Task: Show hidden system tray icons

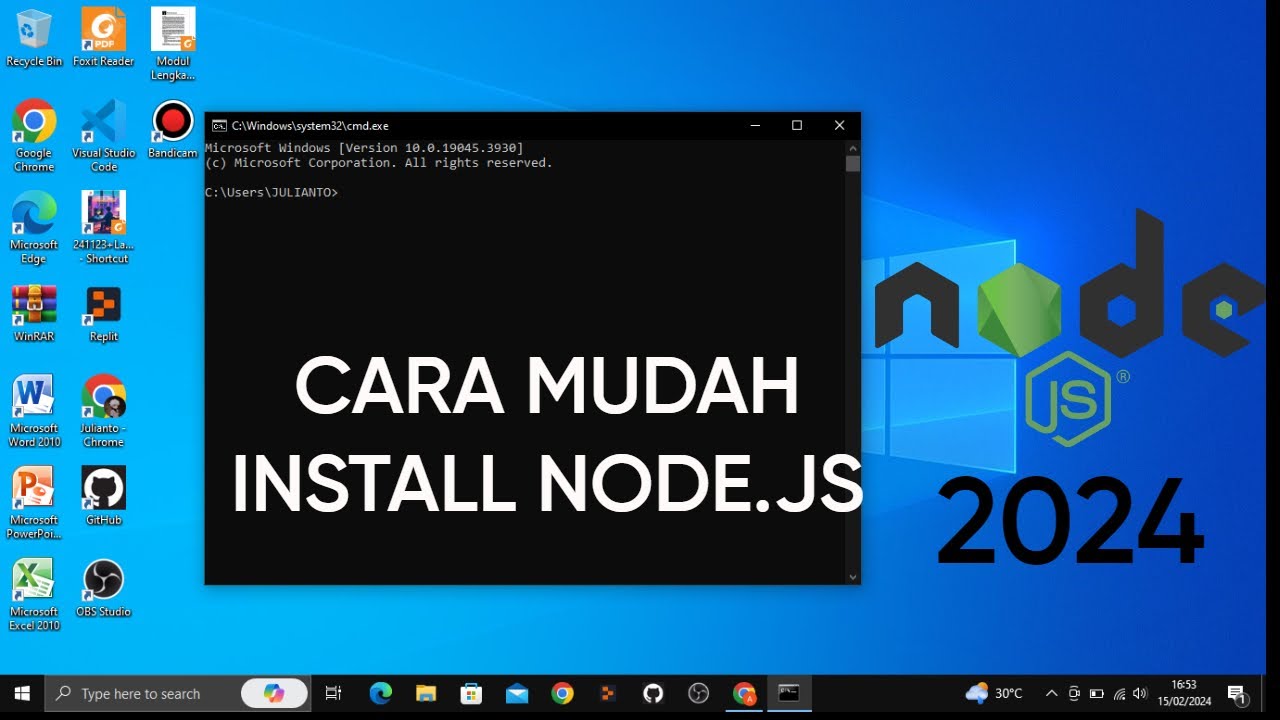Action: coord(1051,693)
